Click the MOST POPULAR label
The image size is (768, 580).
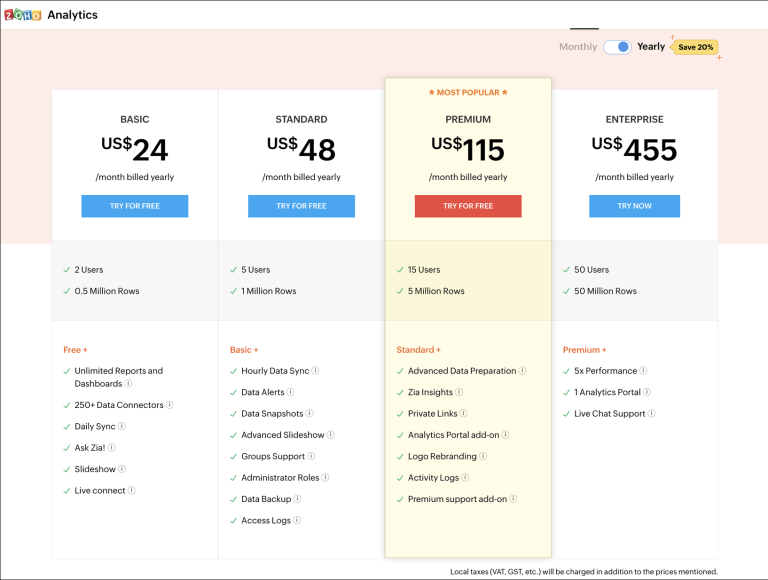pos(468,93)
